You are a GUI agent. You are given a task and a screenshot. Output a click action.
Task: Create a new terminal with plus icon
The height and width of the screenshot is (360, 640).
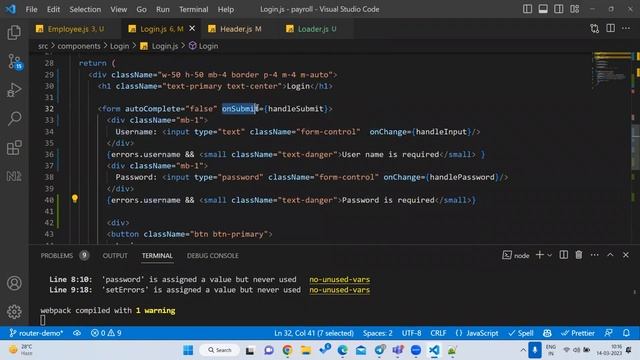(x=539, y=255)
